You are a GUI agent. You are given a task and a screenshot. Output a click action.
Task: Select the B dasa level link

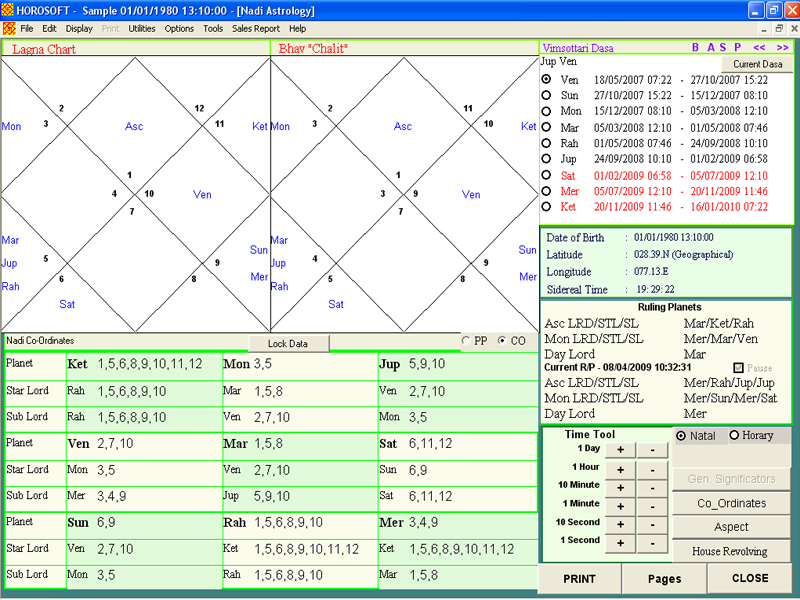pyautogui.click(x=695, y=47)
